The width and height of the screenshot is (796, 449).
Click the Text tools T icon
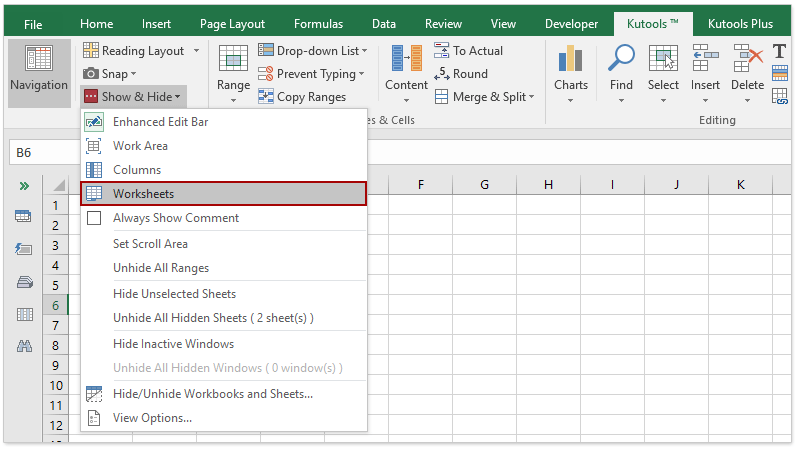[779, 51]
